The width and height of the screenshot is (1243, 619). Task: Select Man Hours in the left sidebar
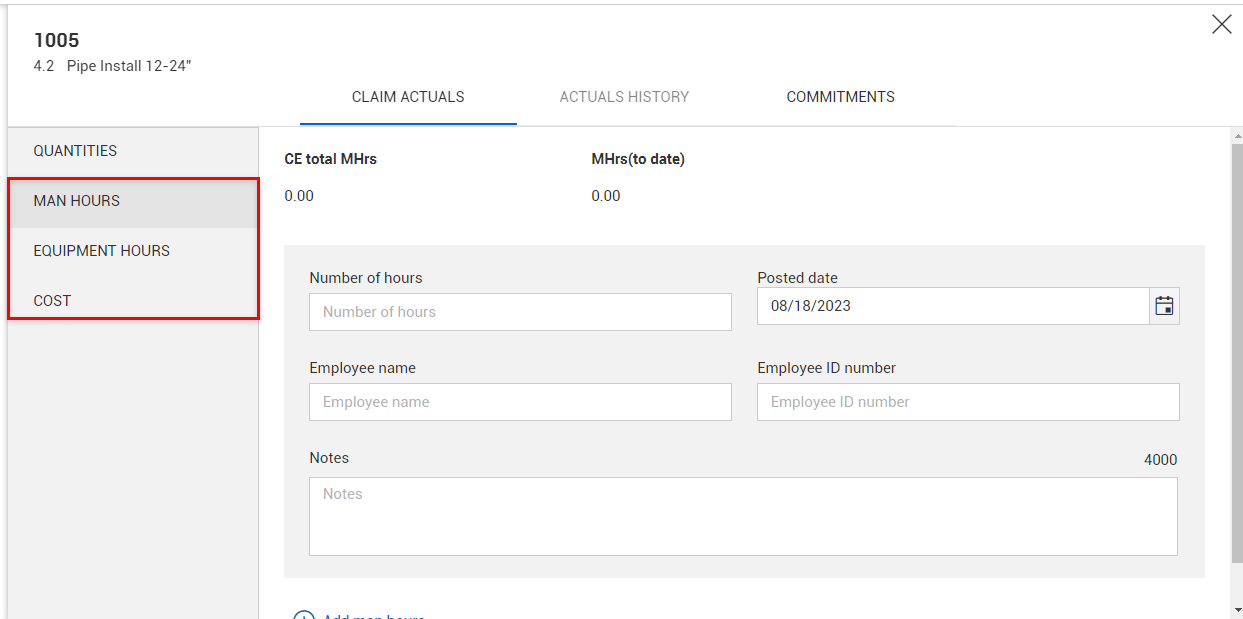tap(77, 201)
